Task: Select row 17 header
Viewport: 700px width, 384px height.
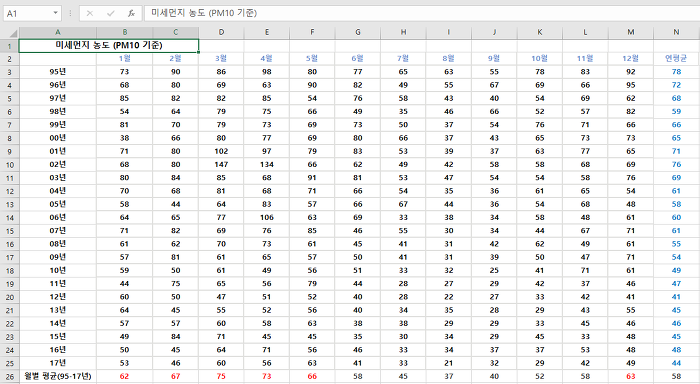Action: click(9, 258)
